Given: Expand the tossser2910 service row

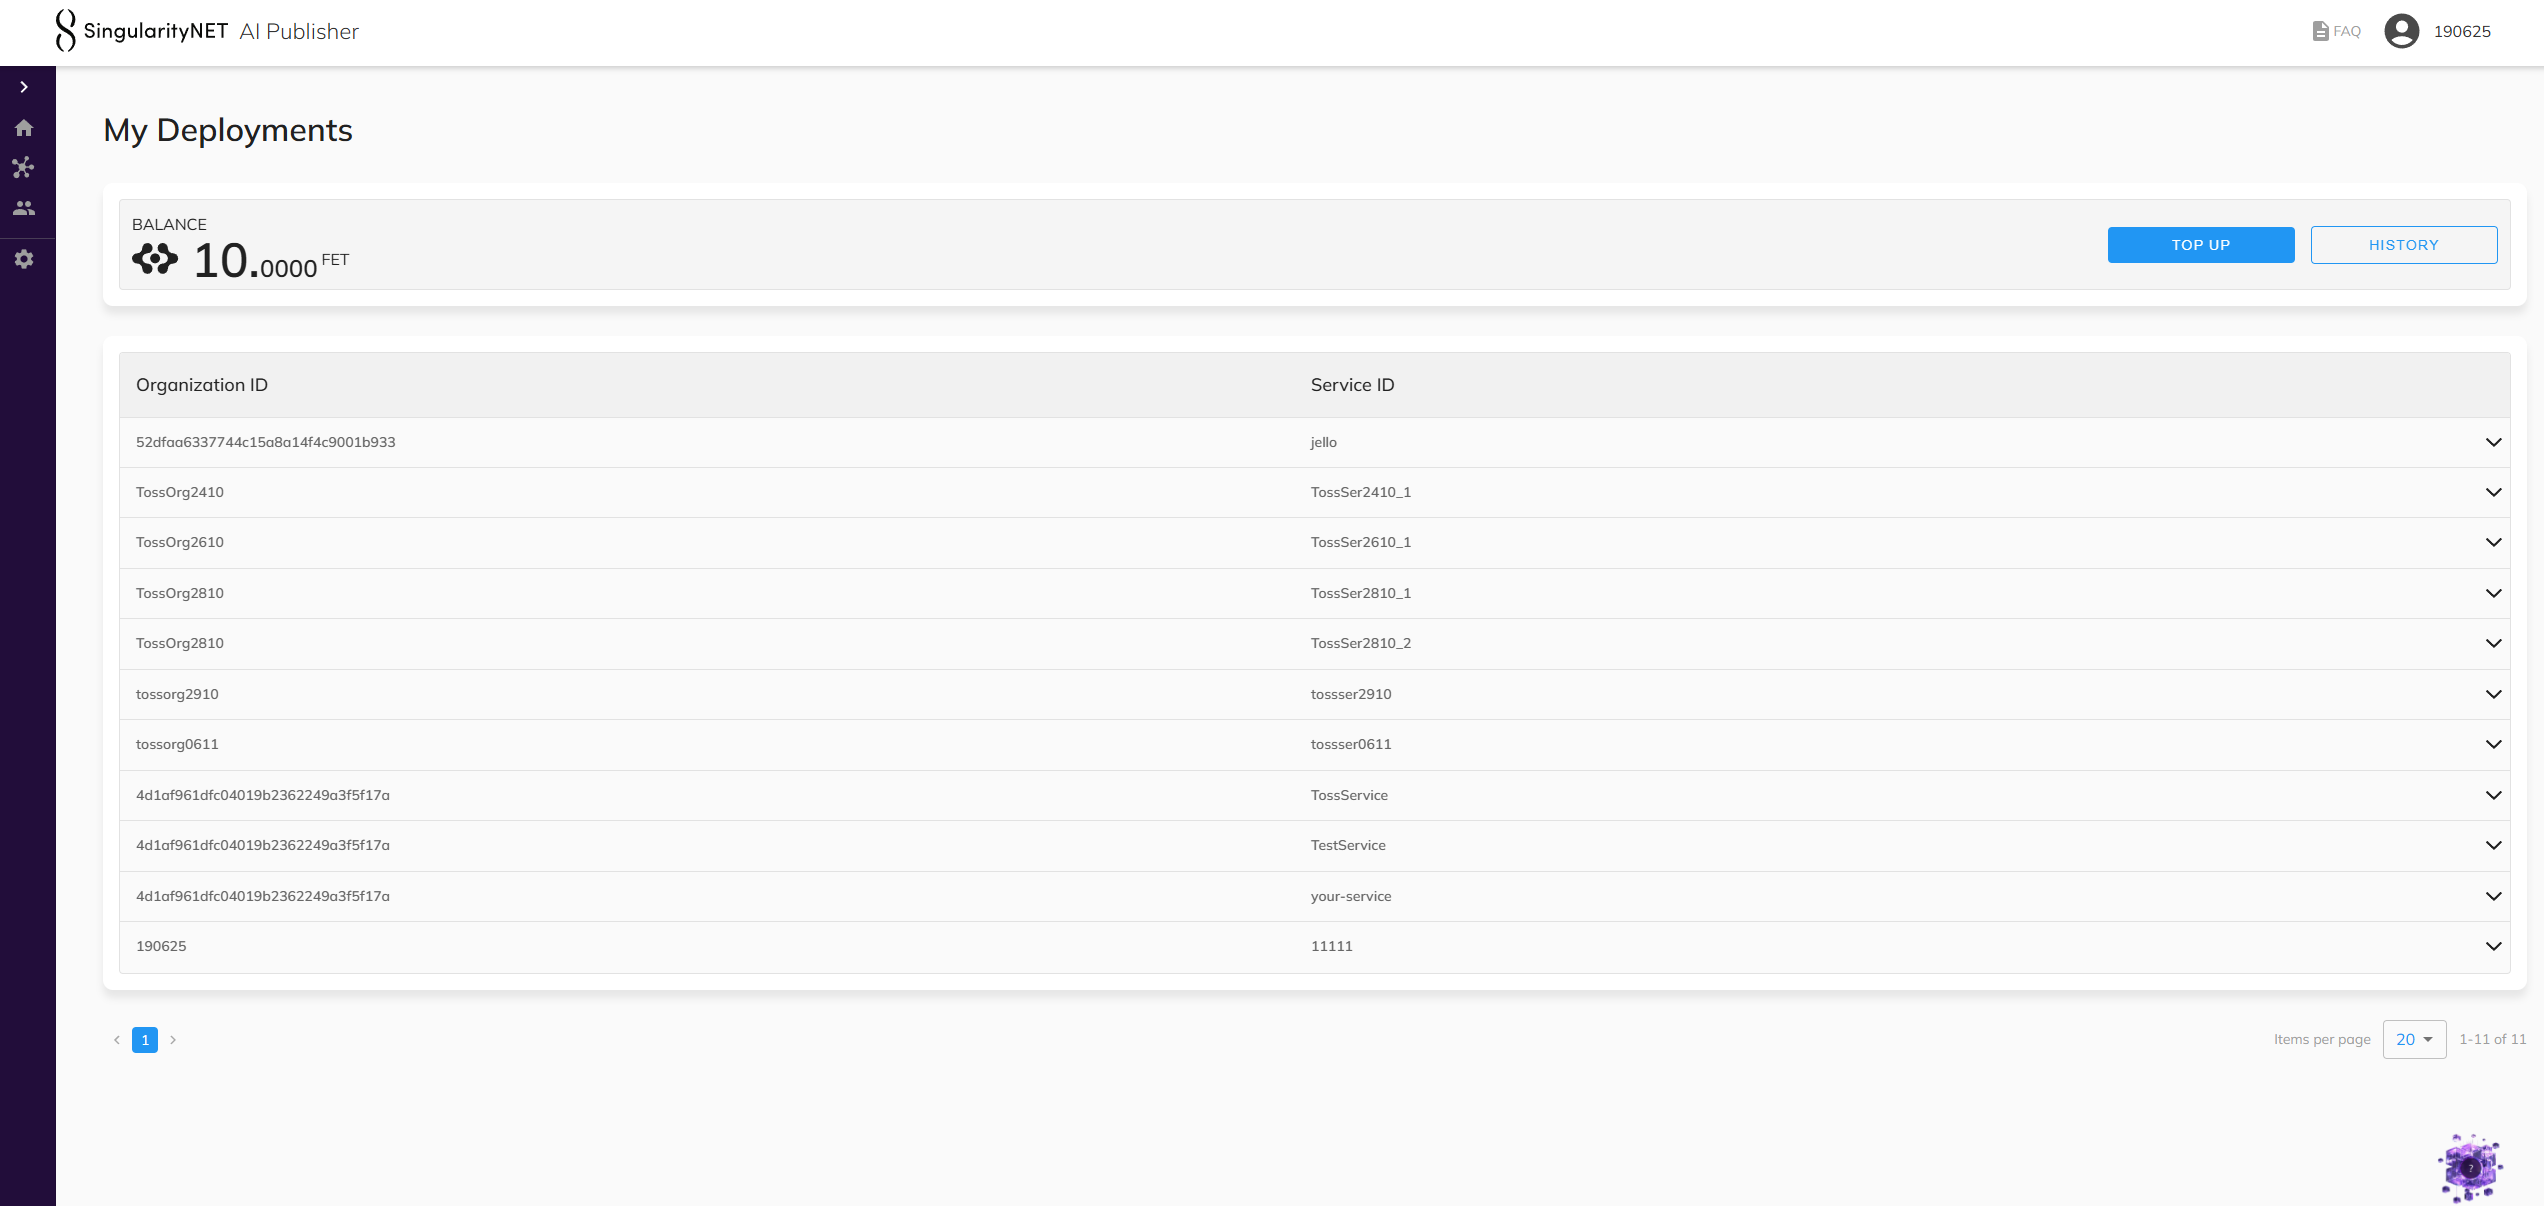Looking at the screenshot, I should 2493,693.
